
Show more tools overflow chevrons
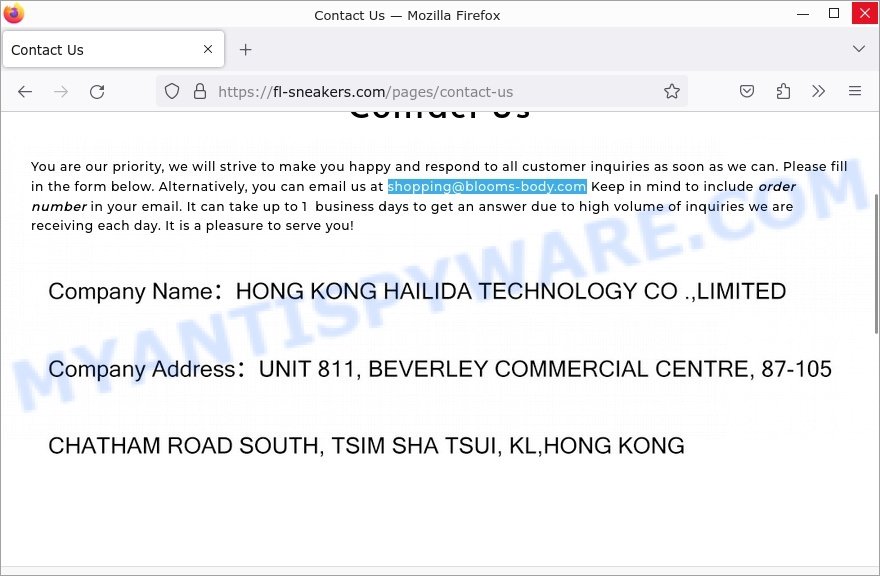(x=818, y=91)
